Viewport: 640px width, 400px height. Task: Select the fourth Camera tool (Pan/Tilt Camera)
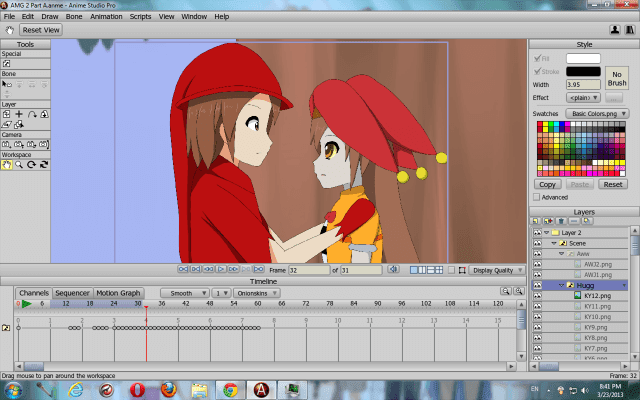tap(44, 144)
